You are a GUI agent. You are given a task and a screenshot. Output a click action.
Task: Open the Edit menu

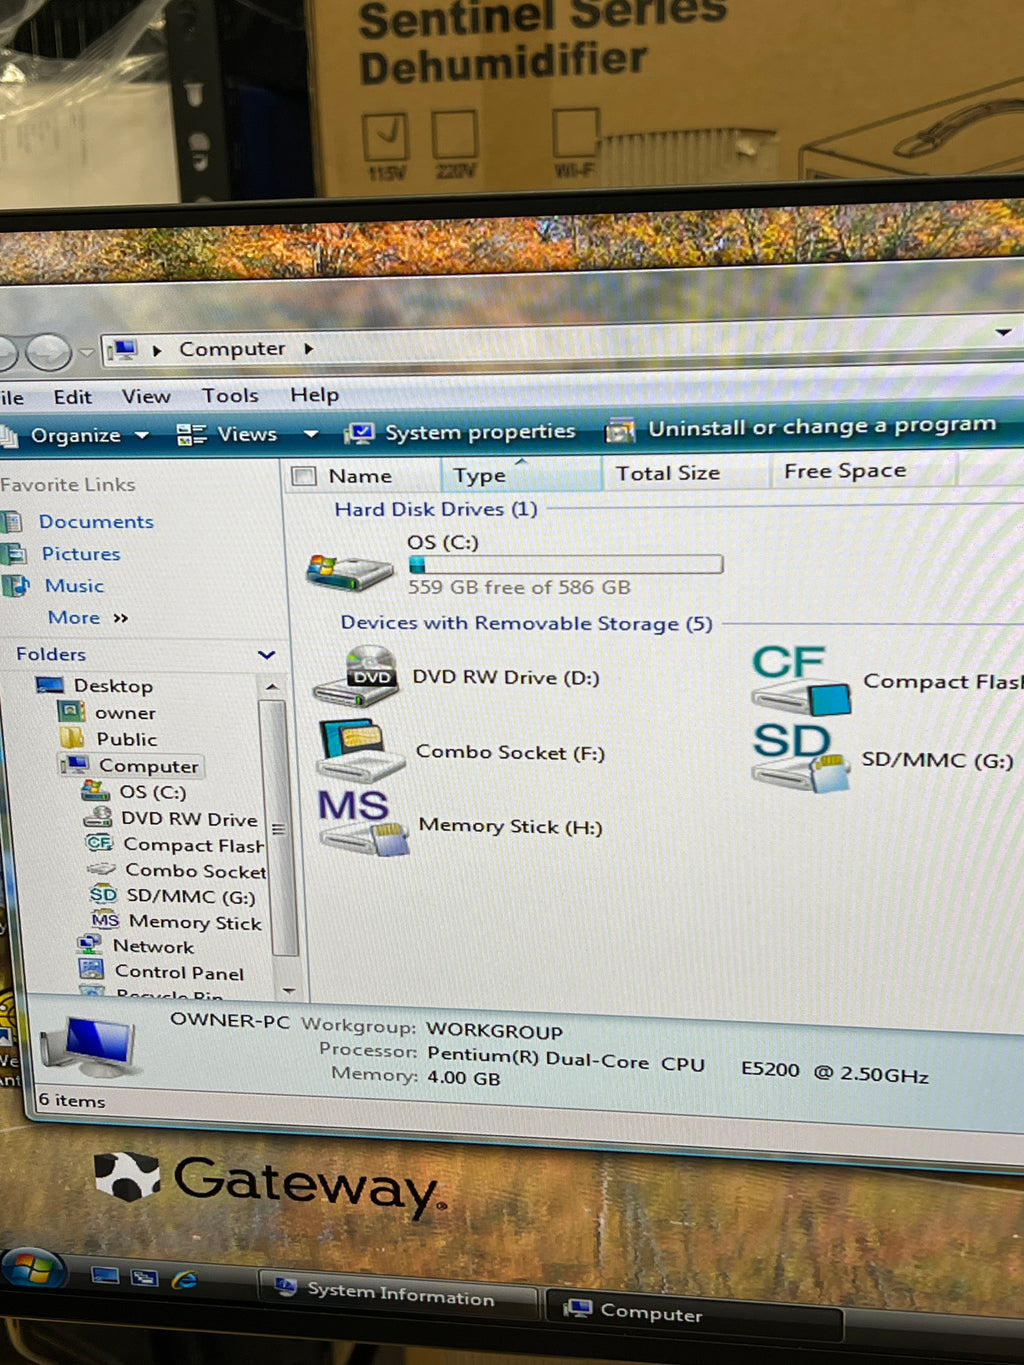point(73,397)
